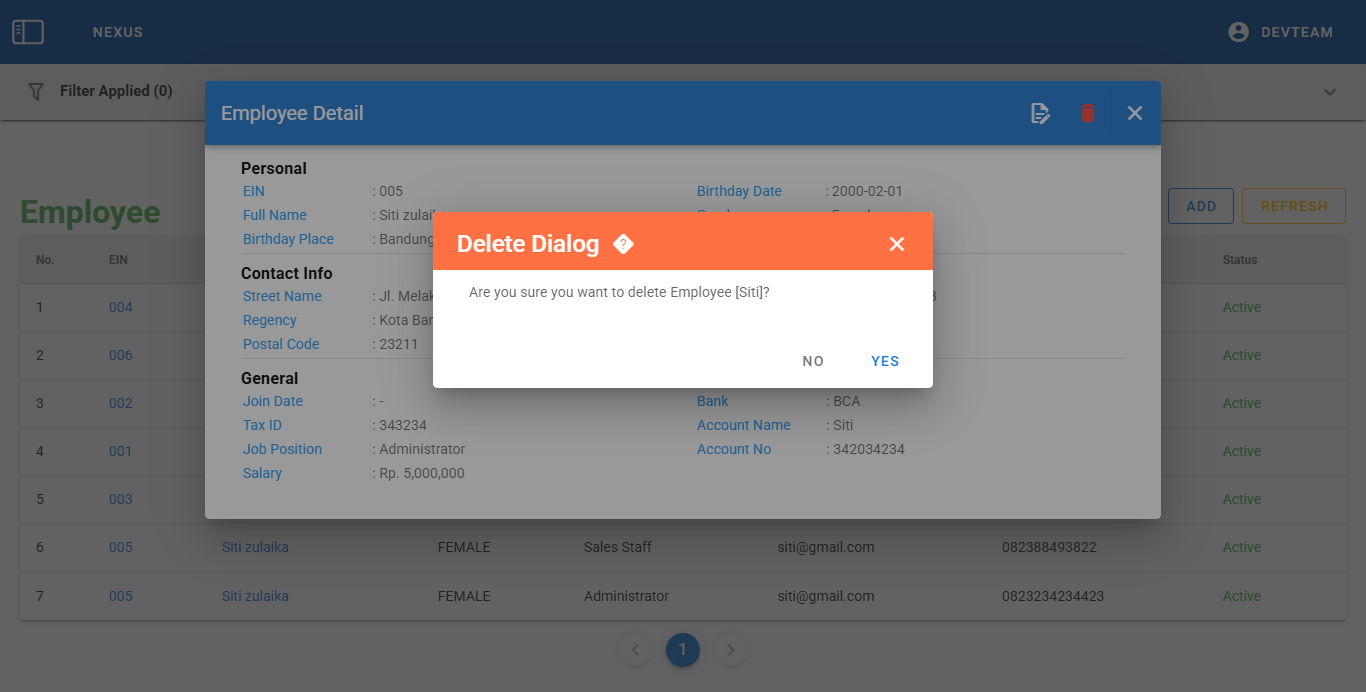The image size is (1366, 692).
Task: Click the REFRESH button
Action: (x=1294, y=206)
